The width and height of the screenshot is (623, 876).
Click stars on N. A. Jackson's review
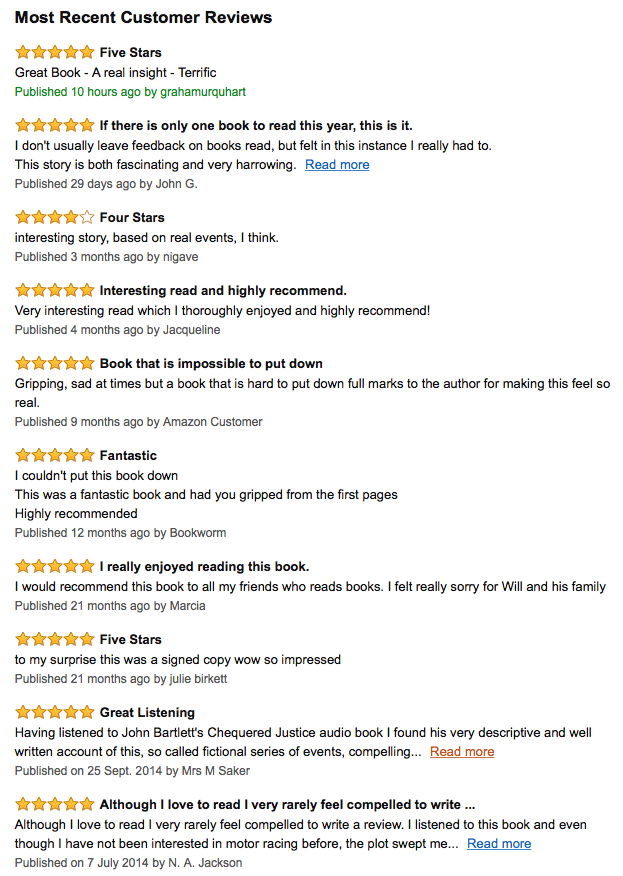click(55, 805)
